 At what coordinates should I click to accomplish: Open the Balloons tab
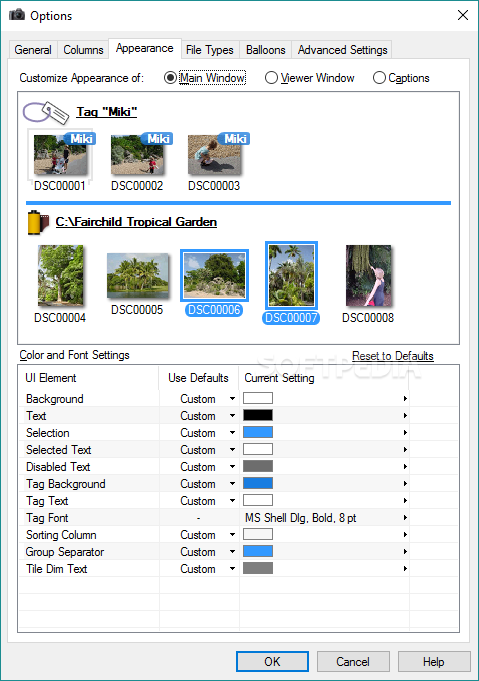click(x=265, y=50)
